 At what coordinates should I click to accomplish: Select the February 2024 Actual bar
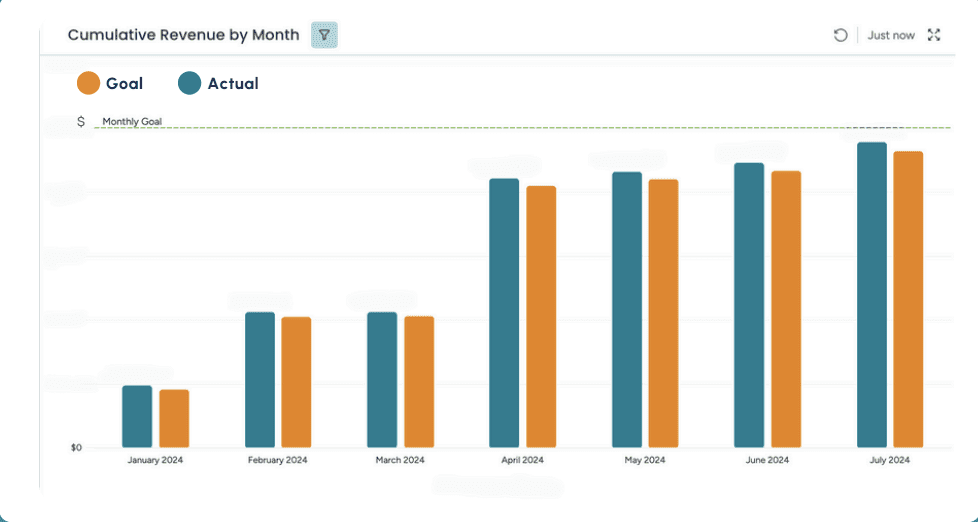tap(260, 379)
